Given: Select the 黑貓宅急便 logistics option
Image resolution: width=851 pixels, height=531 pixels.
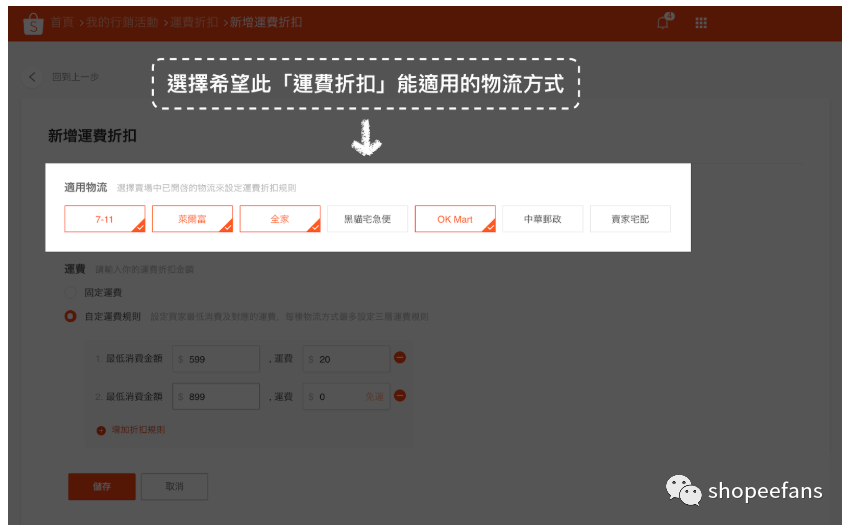Looking at the screenshot, I should (367, 219).
